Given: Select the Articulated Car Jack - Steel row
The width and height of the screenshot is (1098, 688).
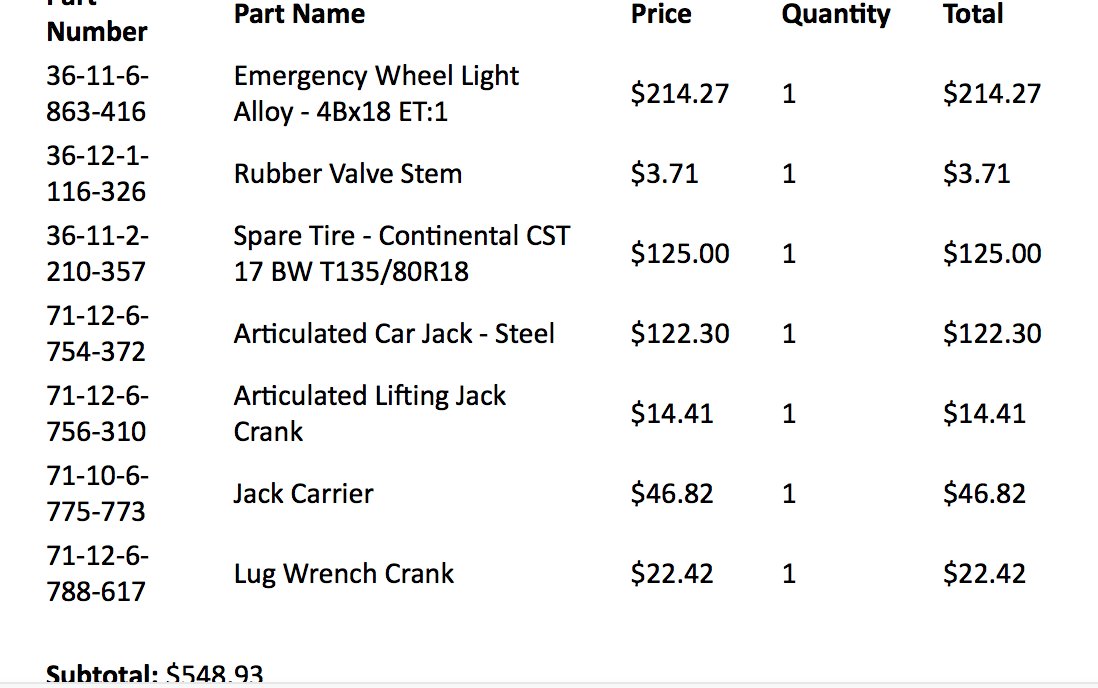Looking at the screenshot, I should pyautogui.click(x=393, y=334).
